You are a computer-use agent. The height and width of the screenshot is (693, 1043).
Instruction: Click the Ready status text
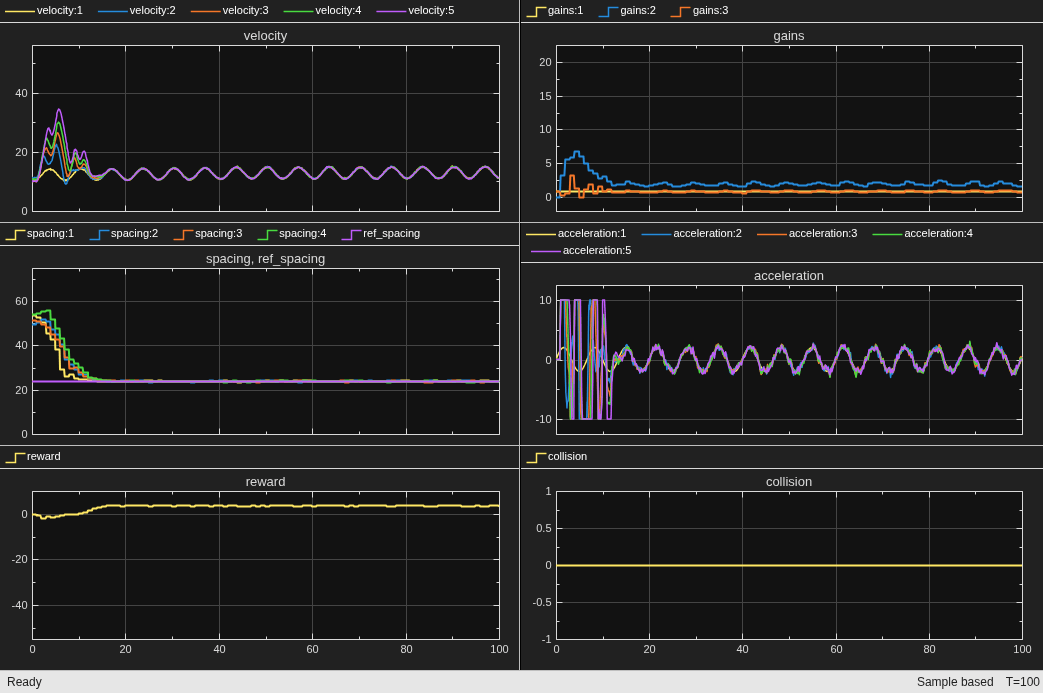point(25,682)
